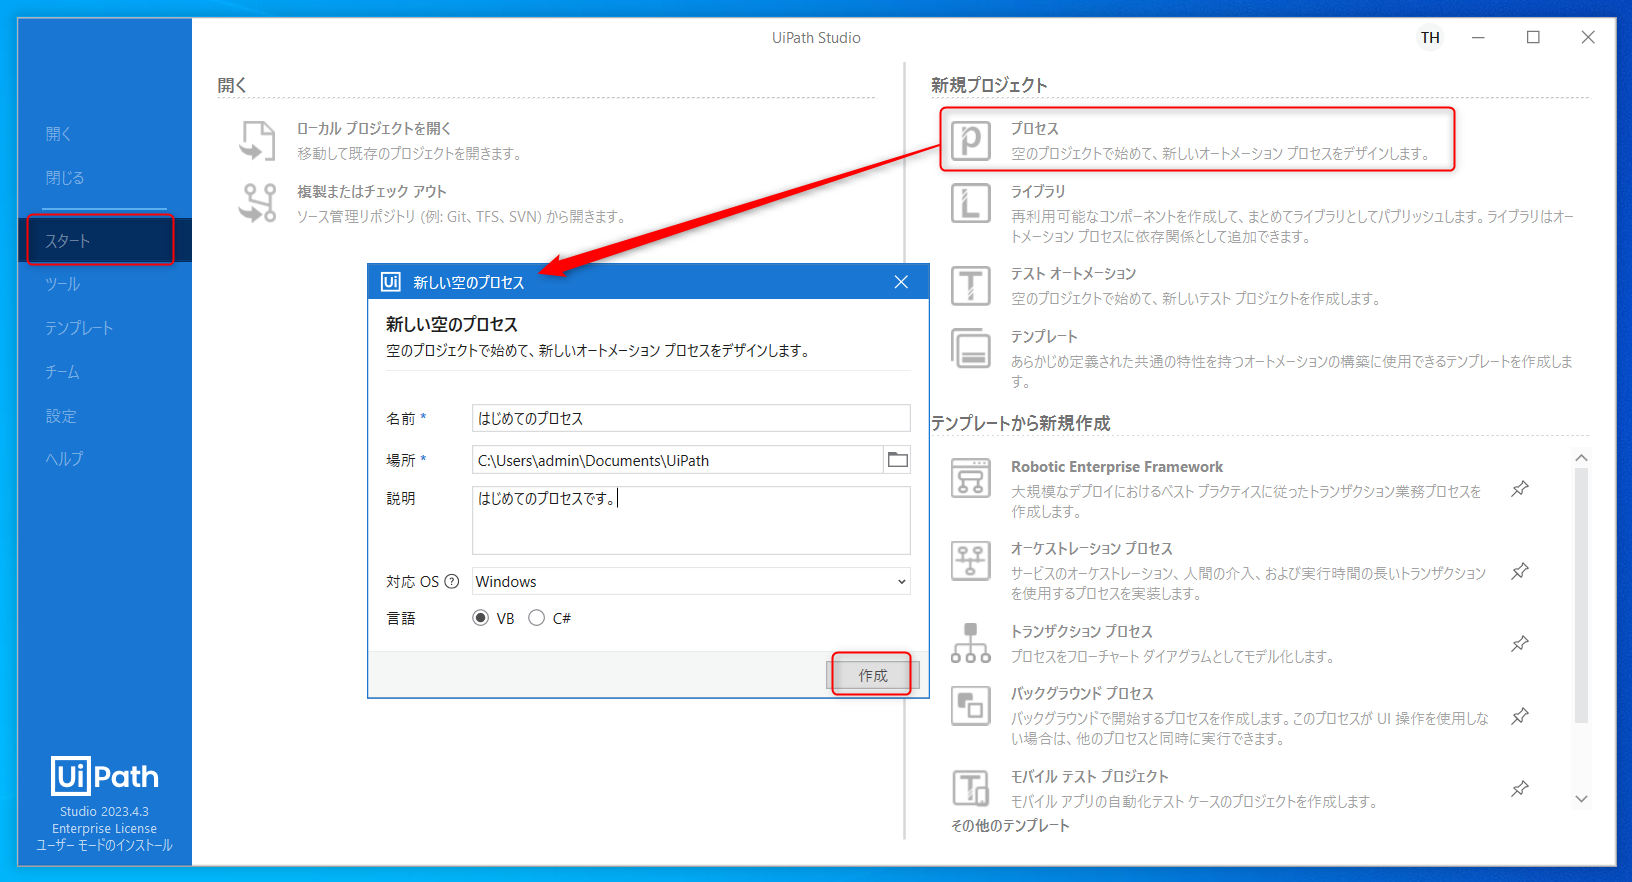
Task: Click the モバイル テスト プロジェクト template icon
Action: 970,788
